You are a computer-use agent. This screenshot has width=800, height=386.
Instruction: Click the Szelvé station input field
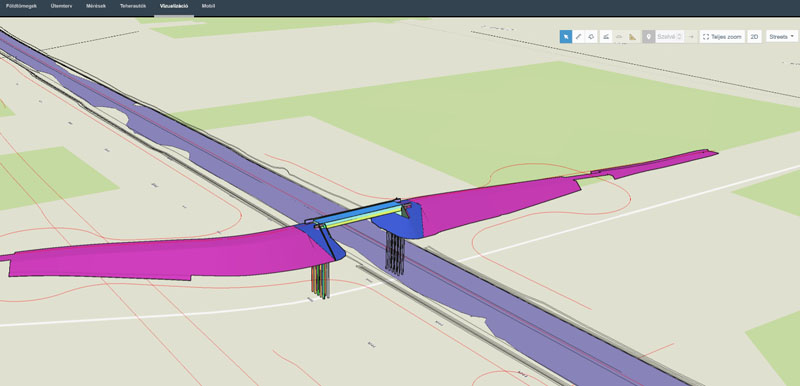(669, 37)
